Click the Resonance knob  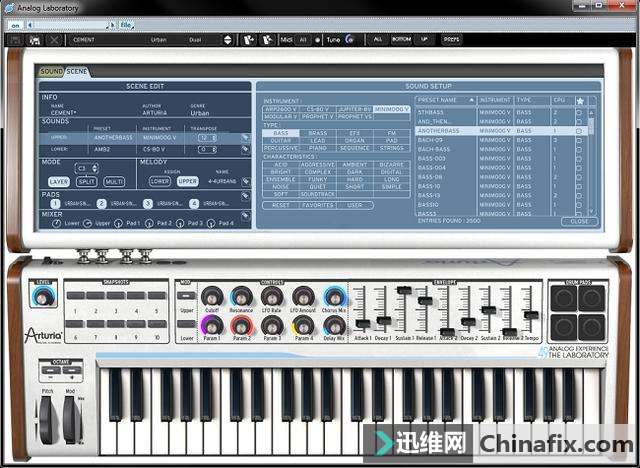click(x=241, y=297)
